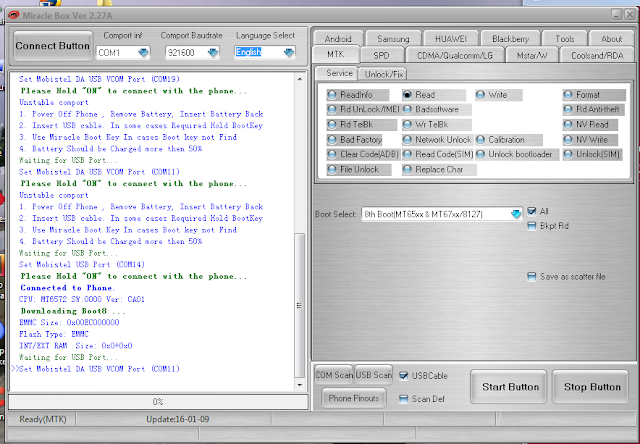The width and height of the screenshot is (640, 444).
Task: Switch to the Unlock/Fix sub-tab
Action: pyautogui.click(x=383, y=74)
